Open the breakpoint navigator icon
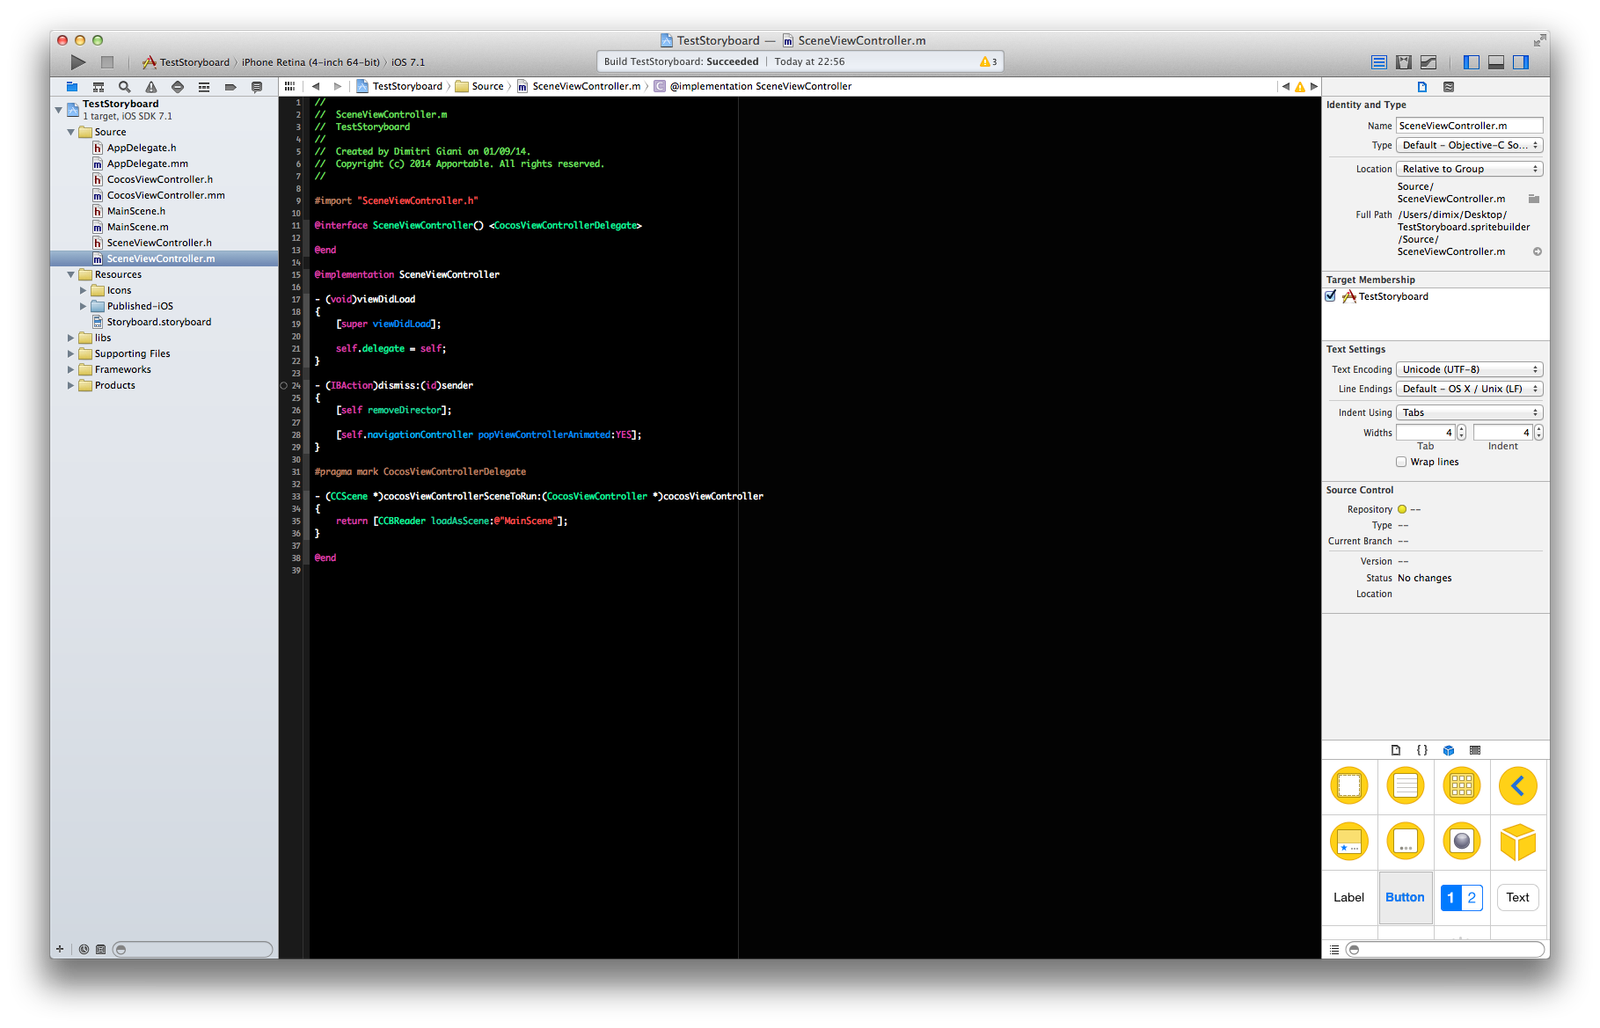 click(x=230, y=87)
